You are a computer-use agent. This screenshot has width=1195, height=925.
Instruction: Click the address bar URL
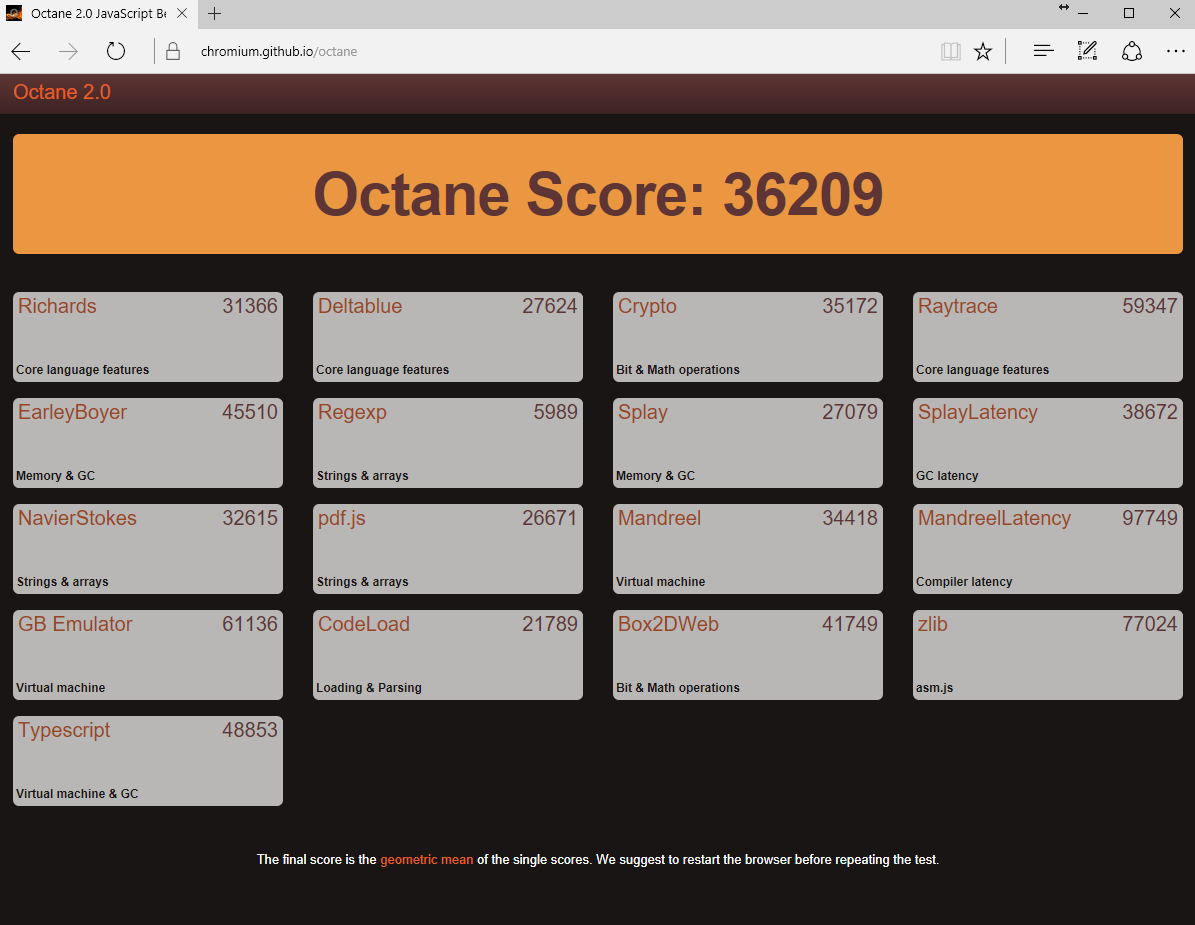click(x=279, y=52)
